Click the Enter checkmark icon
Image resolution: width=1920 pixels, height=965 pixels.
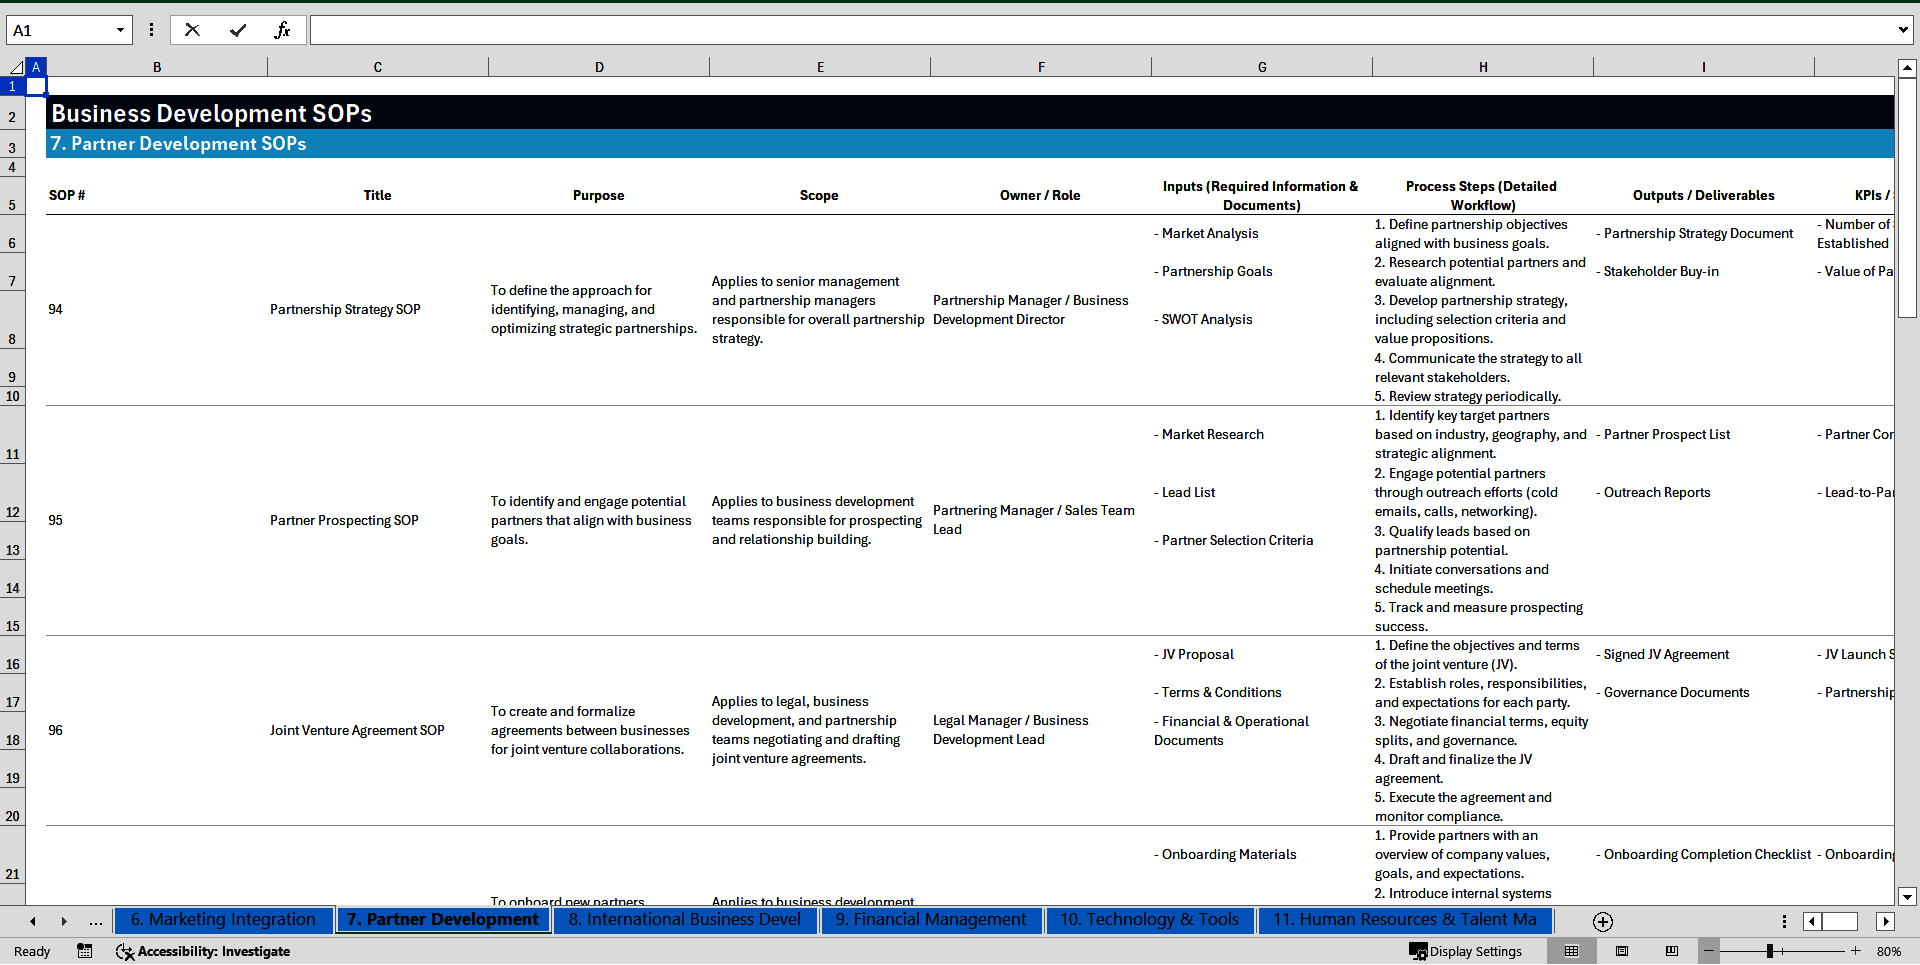[238, 30]
